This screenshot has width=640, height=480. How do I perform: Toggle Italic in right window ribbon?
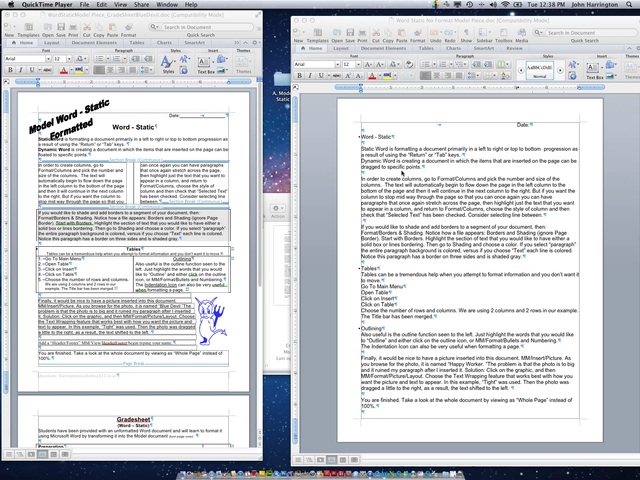click(310, 76)
